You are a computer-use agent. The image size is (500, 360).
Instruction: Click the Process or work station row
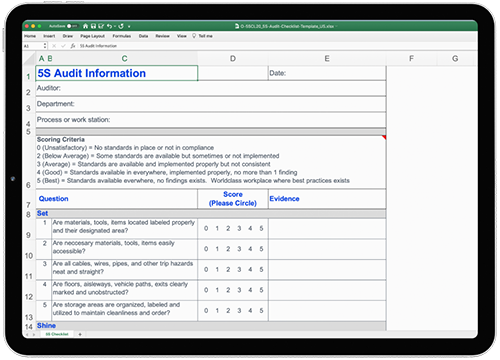click(x=211, y=120)
